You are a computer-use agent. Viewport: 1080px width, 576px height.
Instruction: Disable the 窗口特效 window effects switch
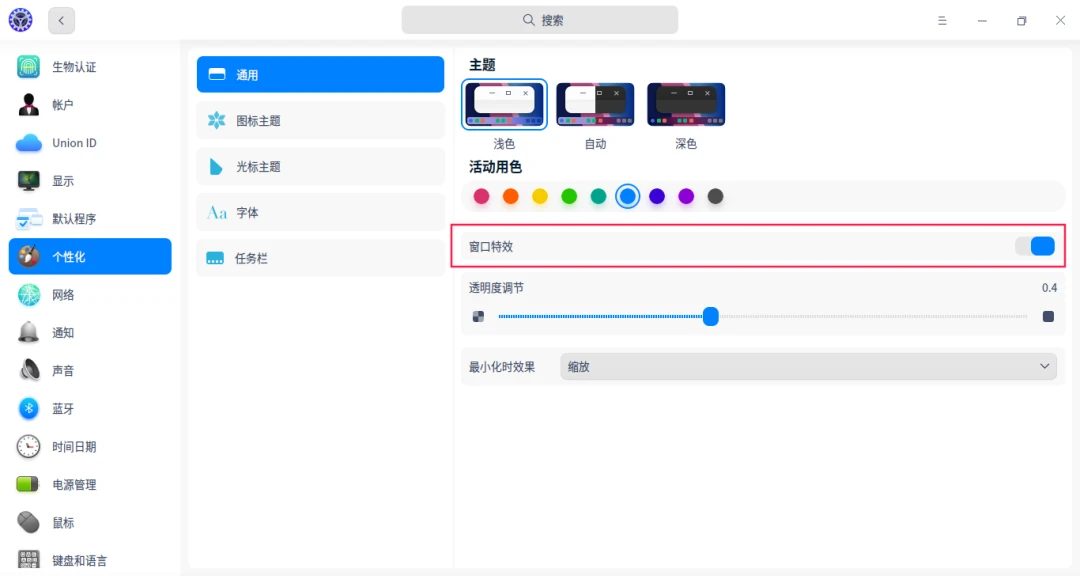click(1035, 245)
